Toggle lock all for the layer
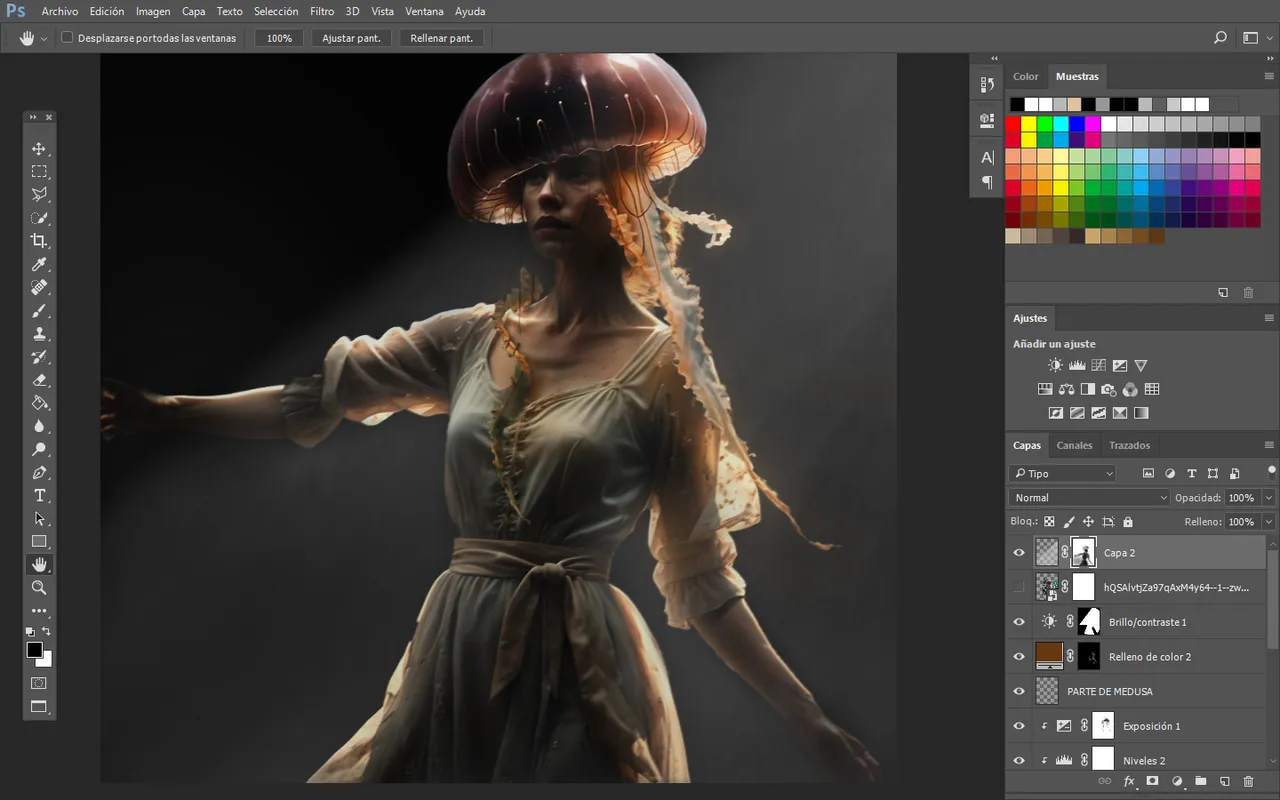The height and width of the screenshot is (800, 1280). click(1128, 522)
